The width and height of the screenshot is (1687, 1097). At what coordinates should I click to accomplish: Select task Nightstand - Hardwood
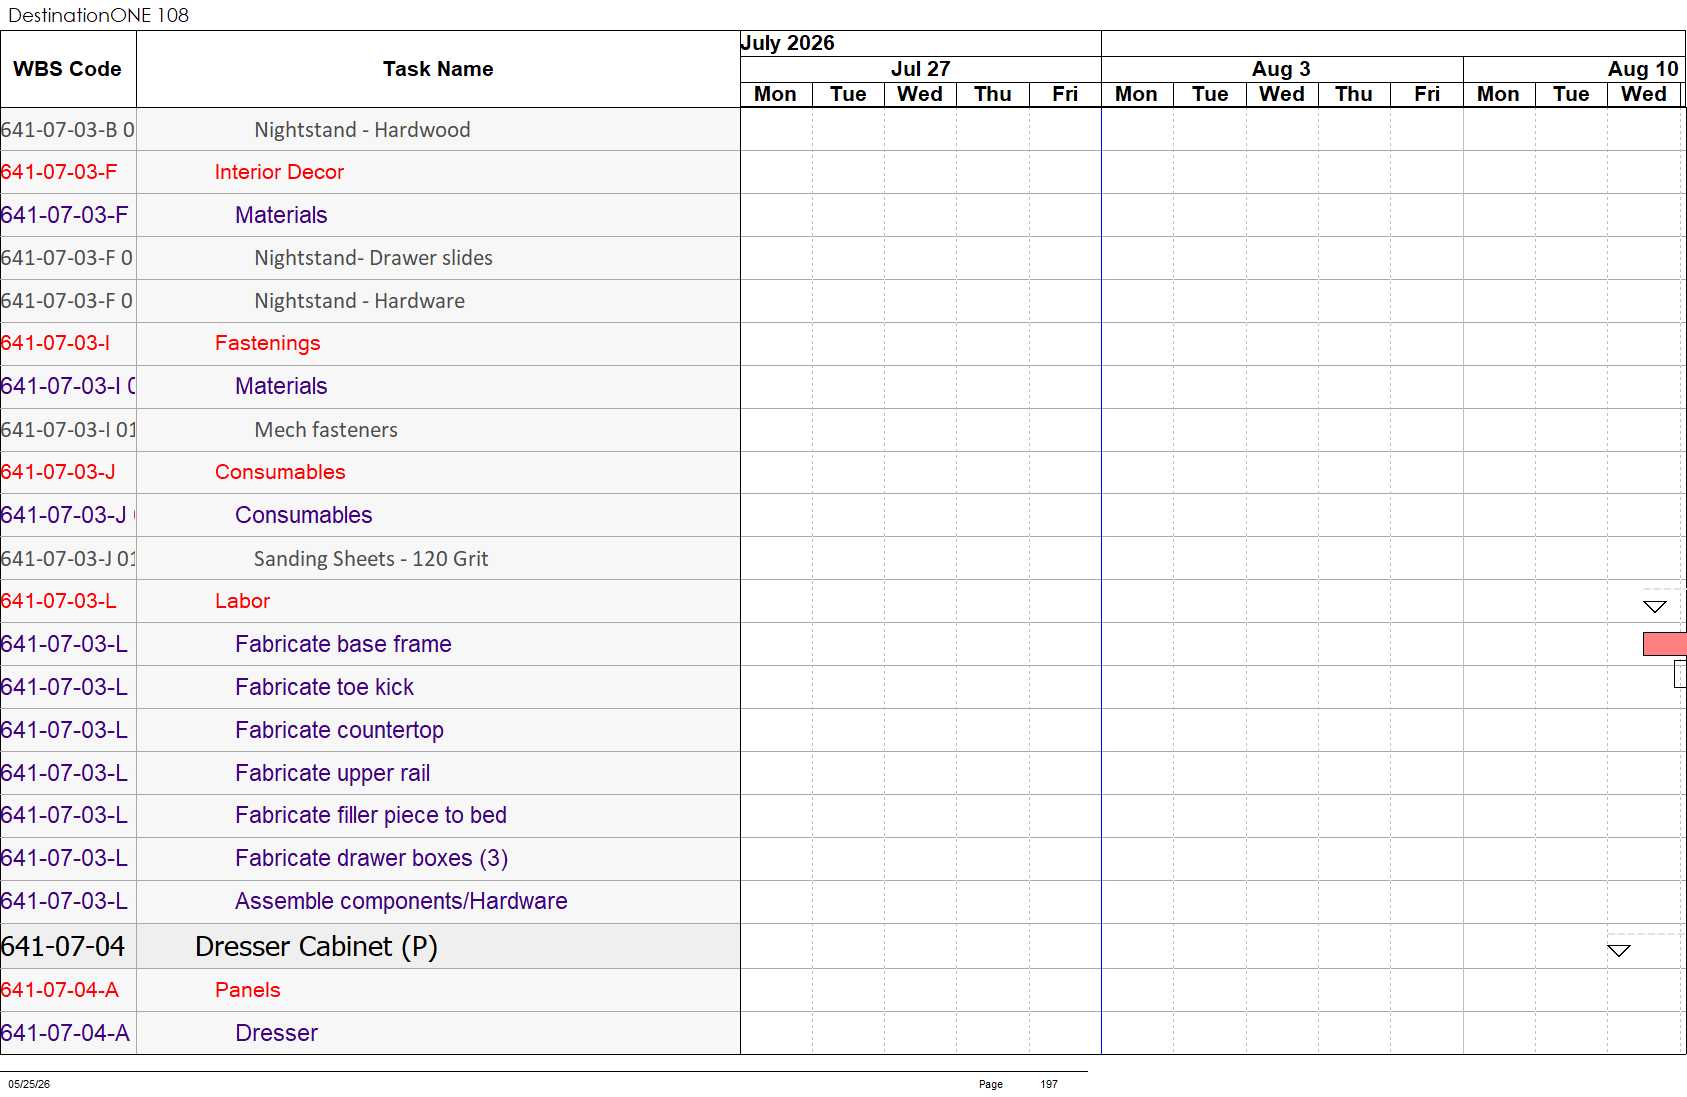click(362, 130)
